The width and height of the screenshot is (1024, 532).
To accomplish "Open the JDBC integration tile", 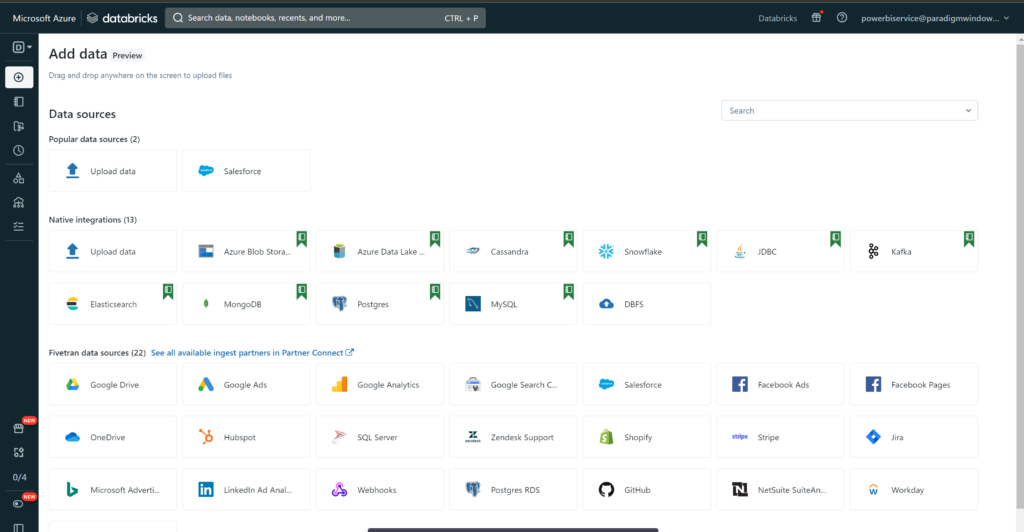I will 780,251.
